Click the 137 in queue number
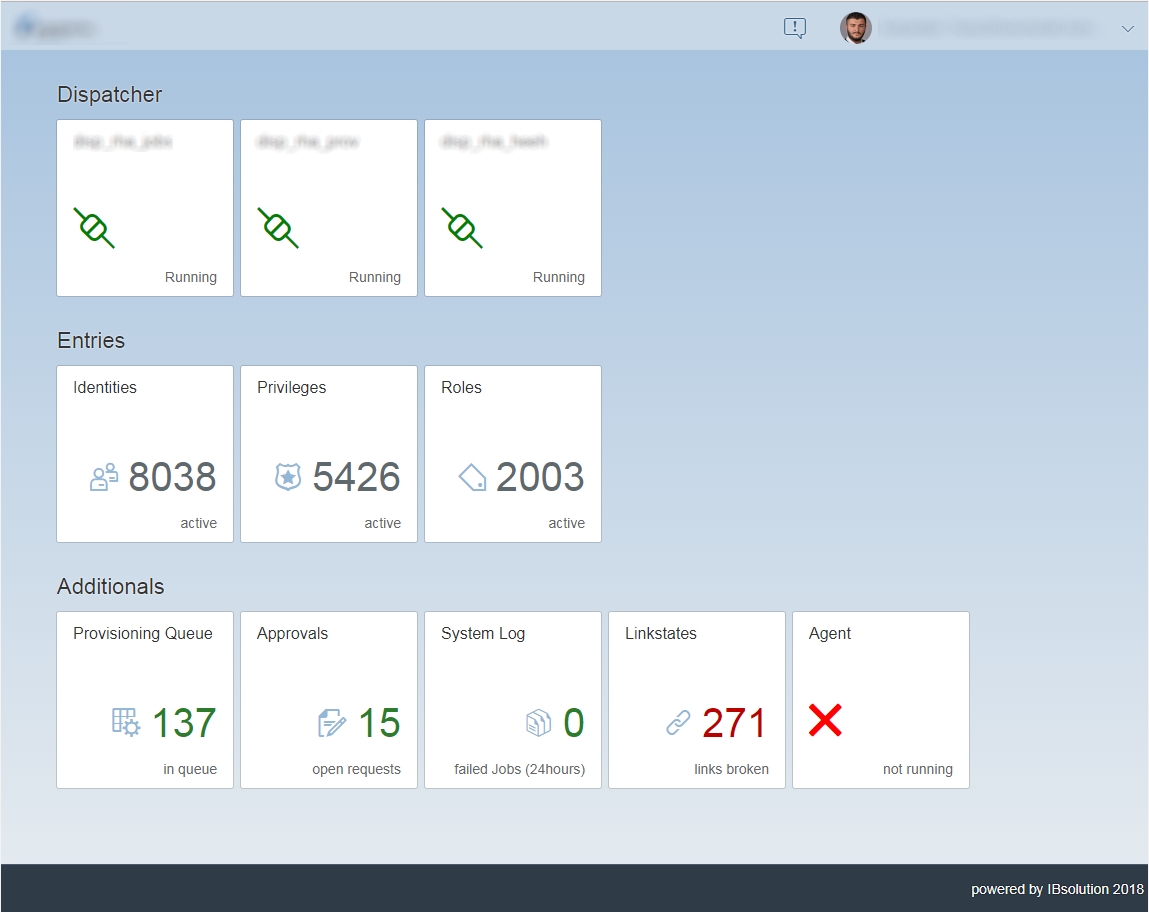 [184, 723]
